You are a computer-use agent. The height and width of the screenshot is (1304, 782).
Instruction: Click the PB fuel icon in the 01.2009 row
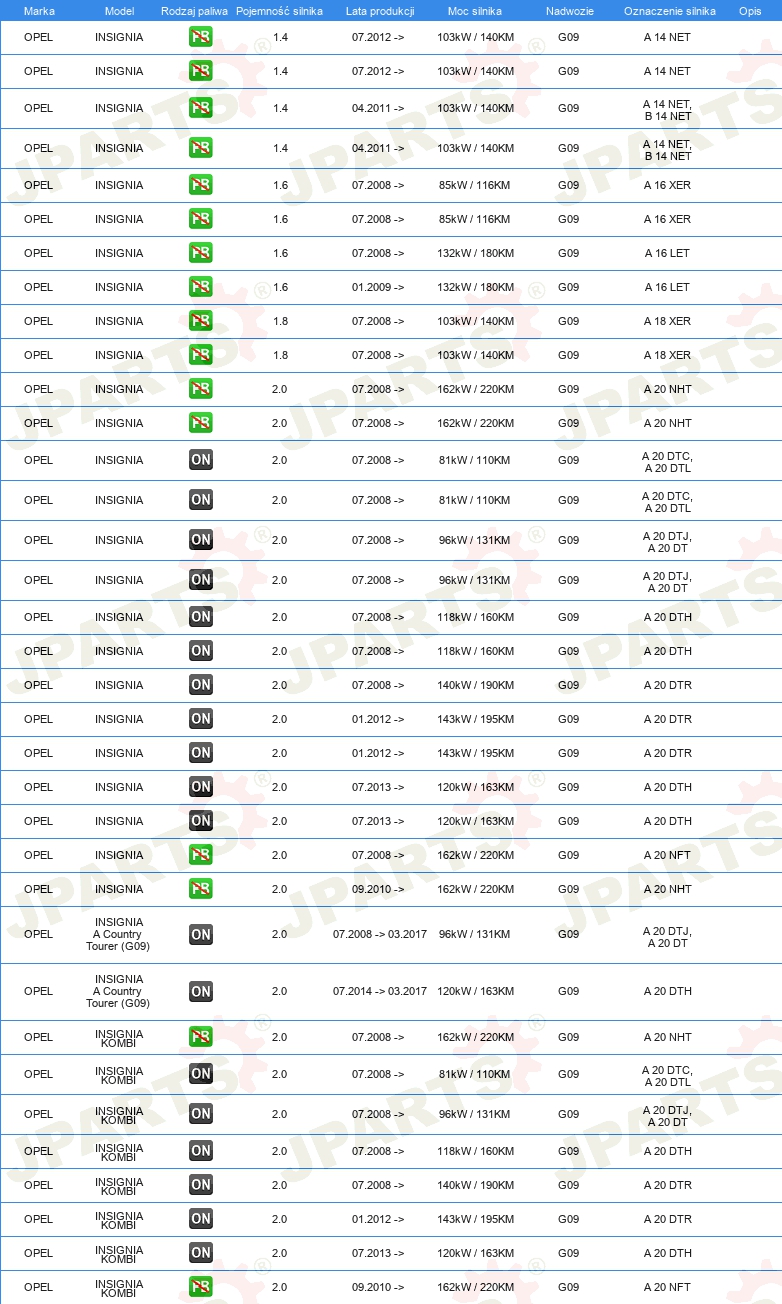point(201,287)
